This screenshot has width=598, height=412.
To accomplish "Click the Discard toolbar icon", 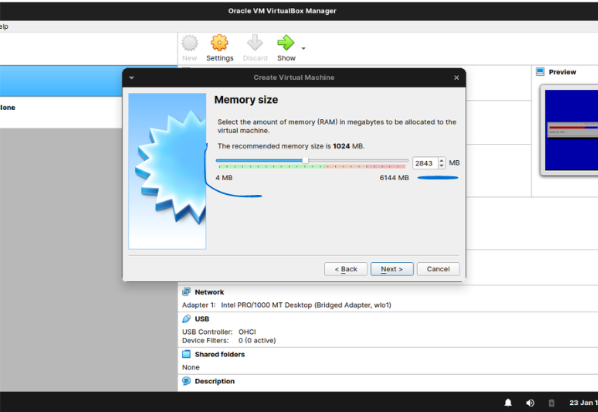I will [255, 43].
